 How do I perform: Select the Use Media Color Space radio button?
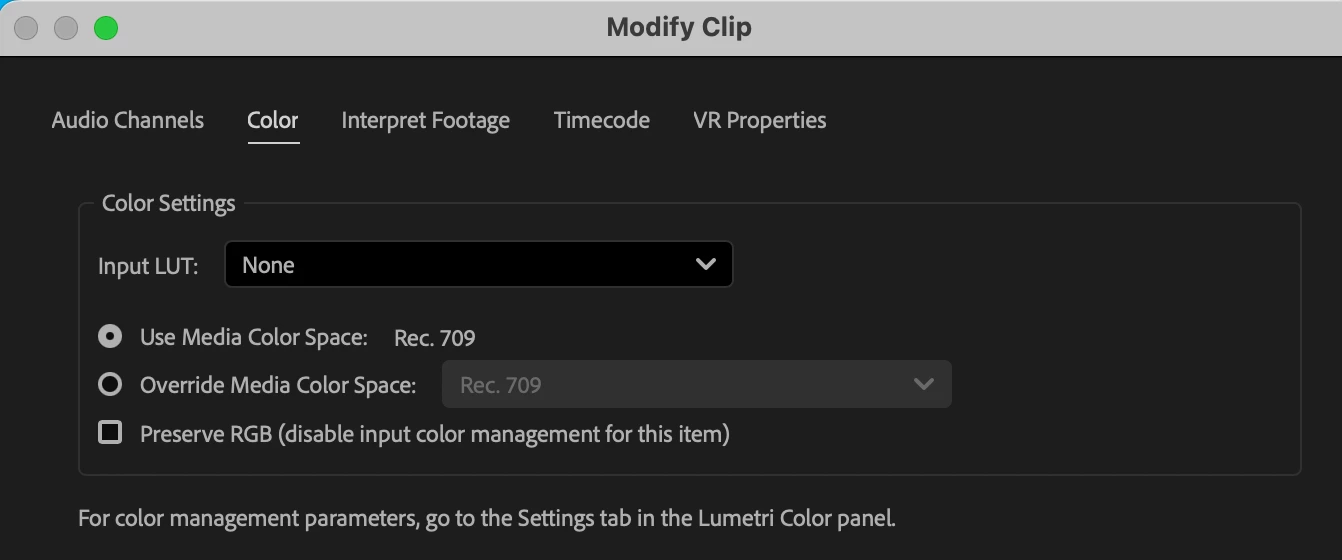point(110,337)
